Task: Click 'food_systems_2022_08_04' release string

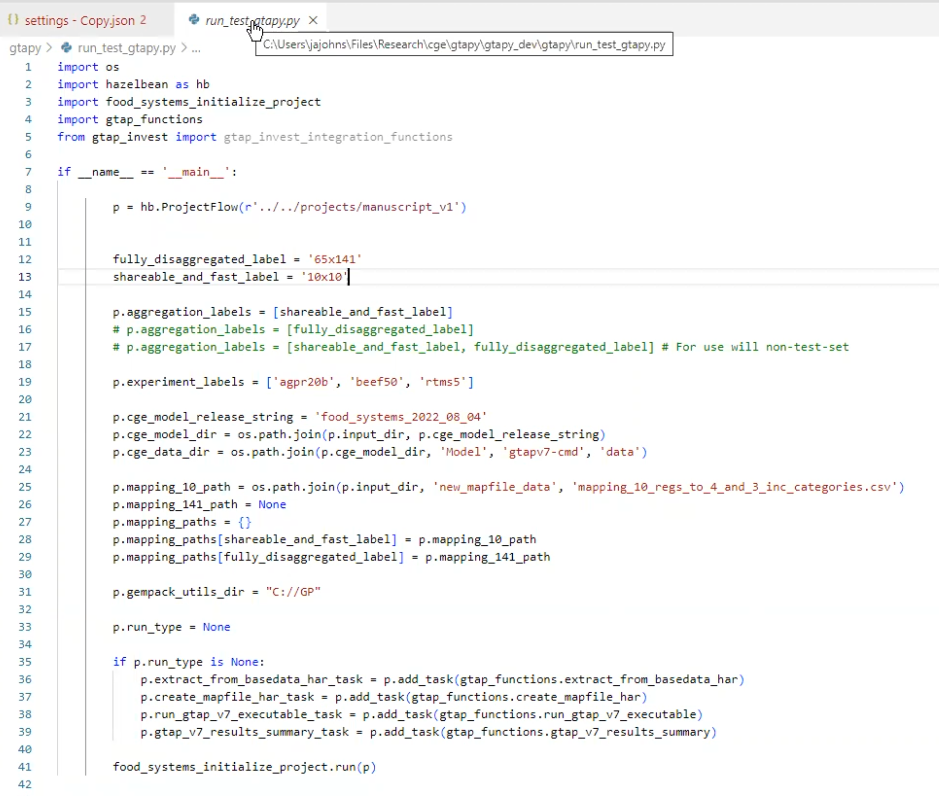Action: 401,417
